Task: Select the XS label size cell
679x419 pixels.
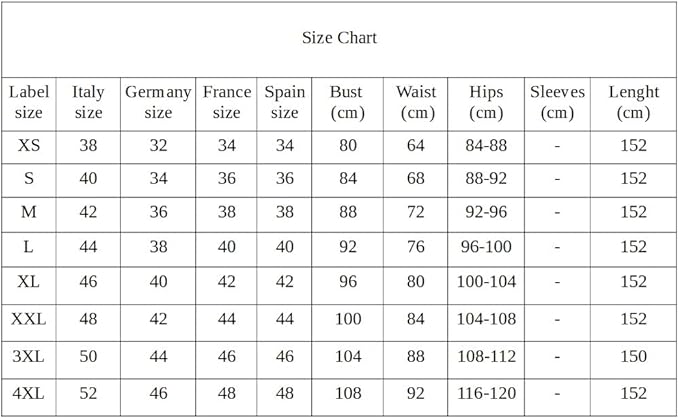Action: [x=29, y=146]
